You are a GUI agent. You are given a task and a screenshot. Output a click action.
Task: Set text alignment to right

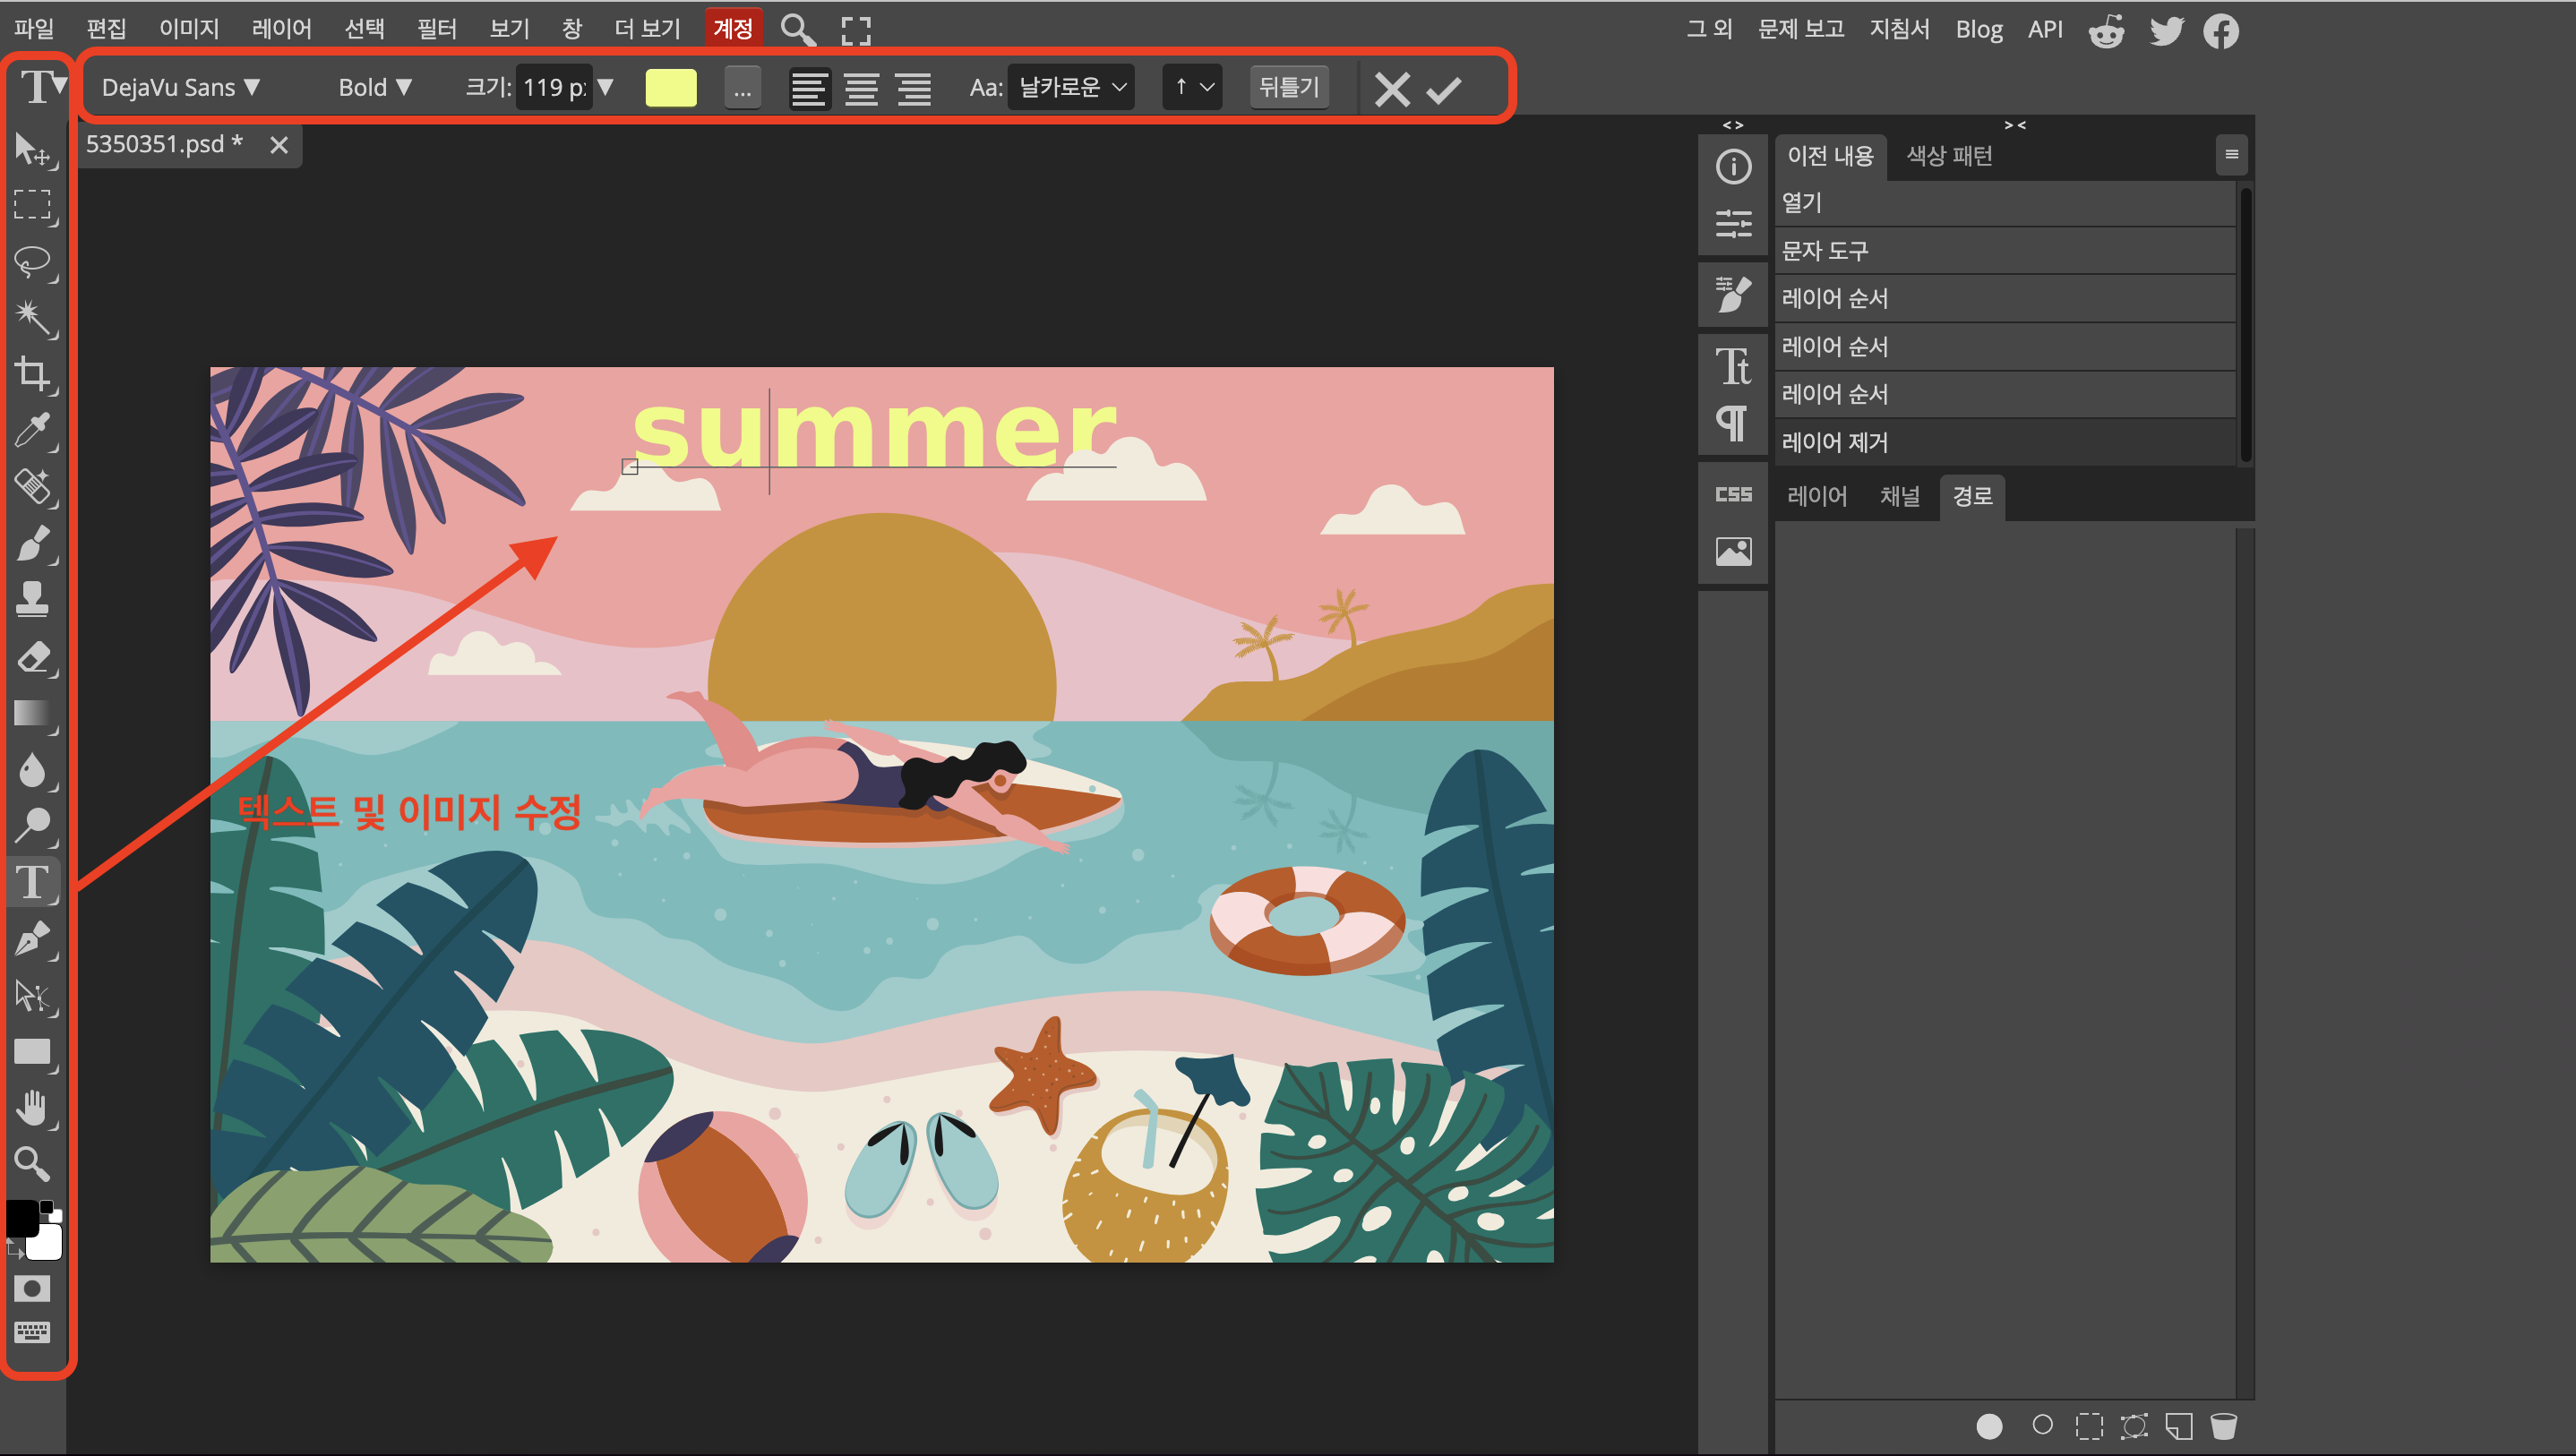click(x=913, y=88)
